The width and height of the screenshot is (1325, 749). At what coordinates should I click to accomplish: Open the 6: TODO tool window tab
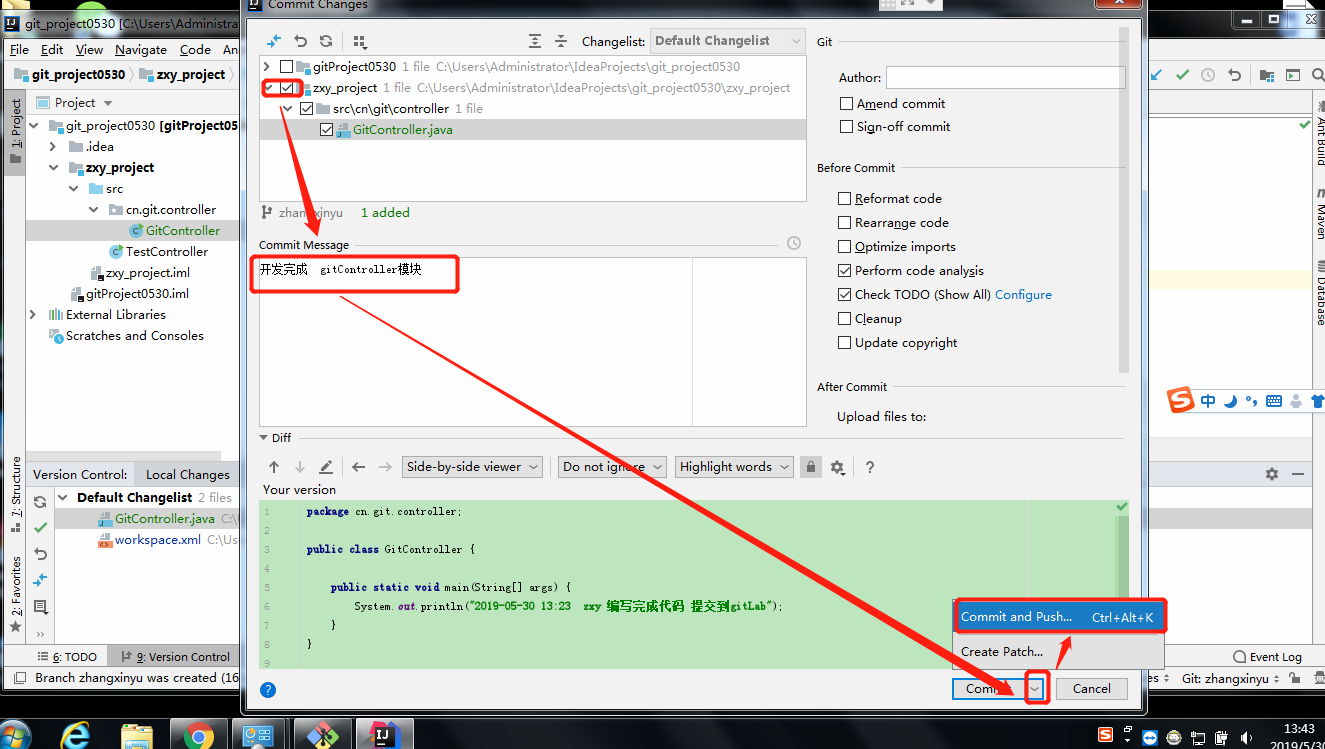tap(70, 657)
